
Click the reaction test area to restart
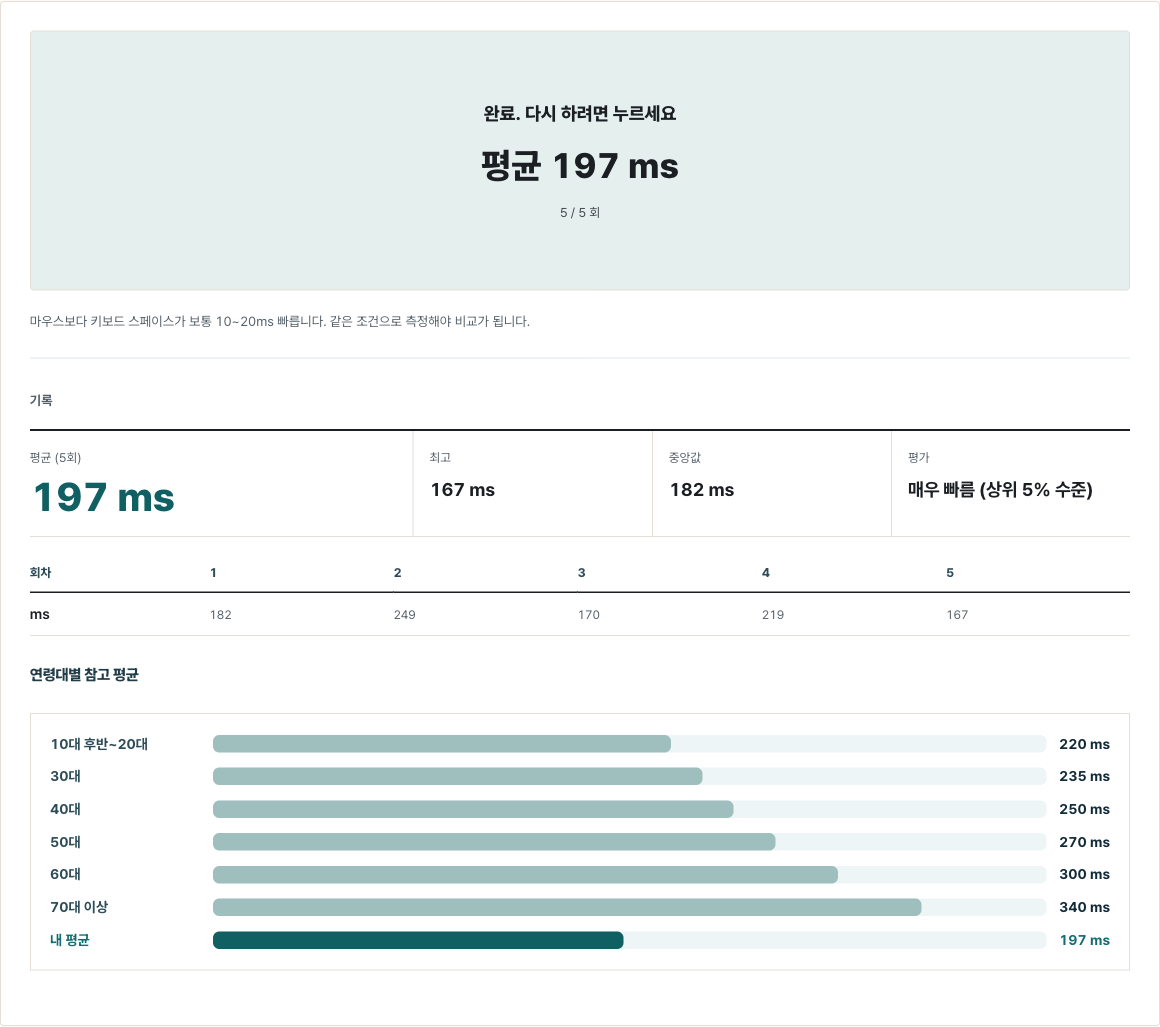579,161
